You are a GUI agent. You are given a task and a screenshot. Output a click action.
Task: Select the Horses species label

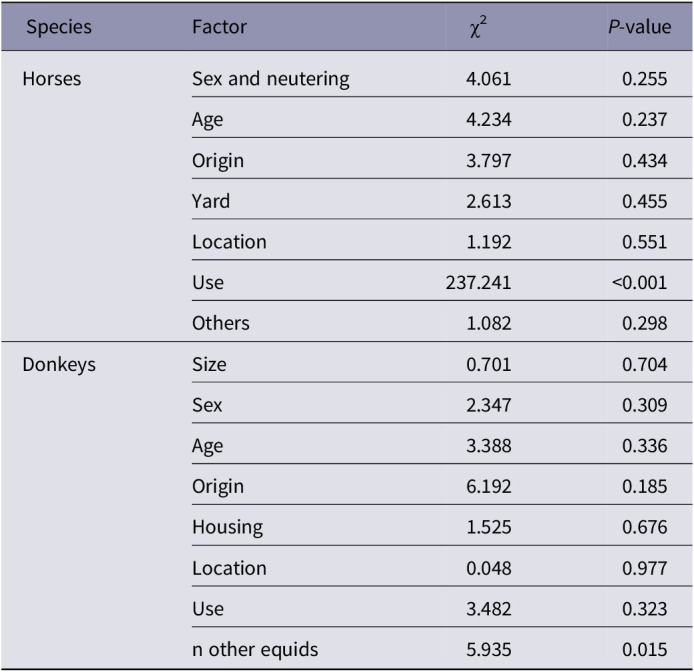pyautogui.click(x=52, y=79)
